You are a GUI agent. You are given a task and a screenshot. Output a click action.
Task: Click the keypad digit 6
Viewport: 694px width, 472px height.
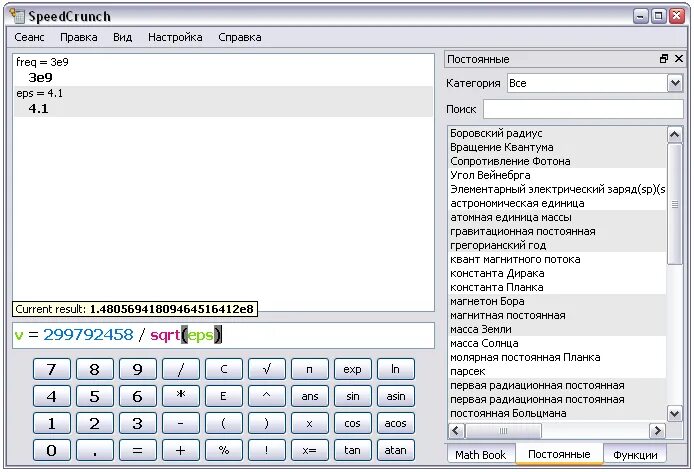coord(137,396)
